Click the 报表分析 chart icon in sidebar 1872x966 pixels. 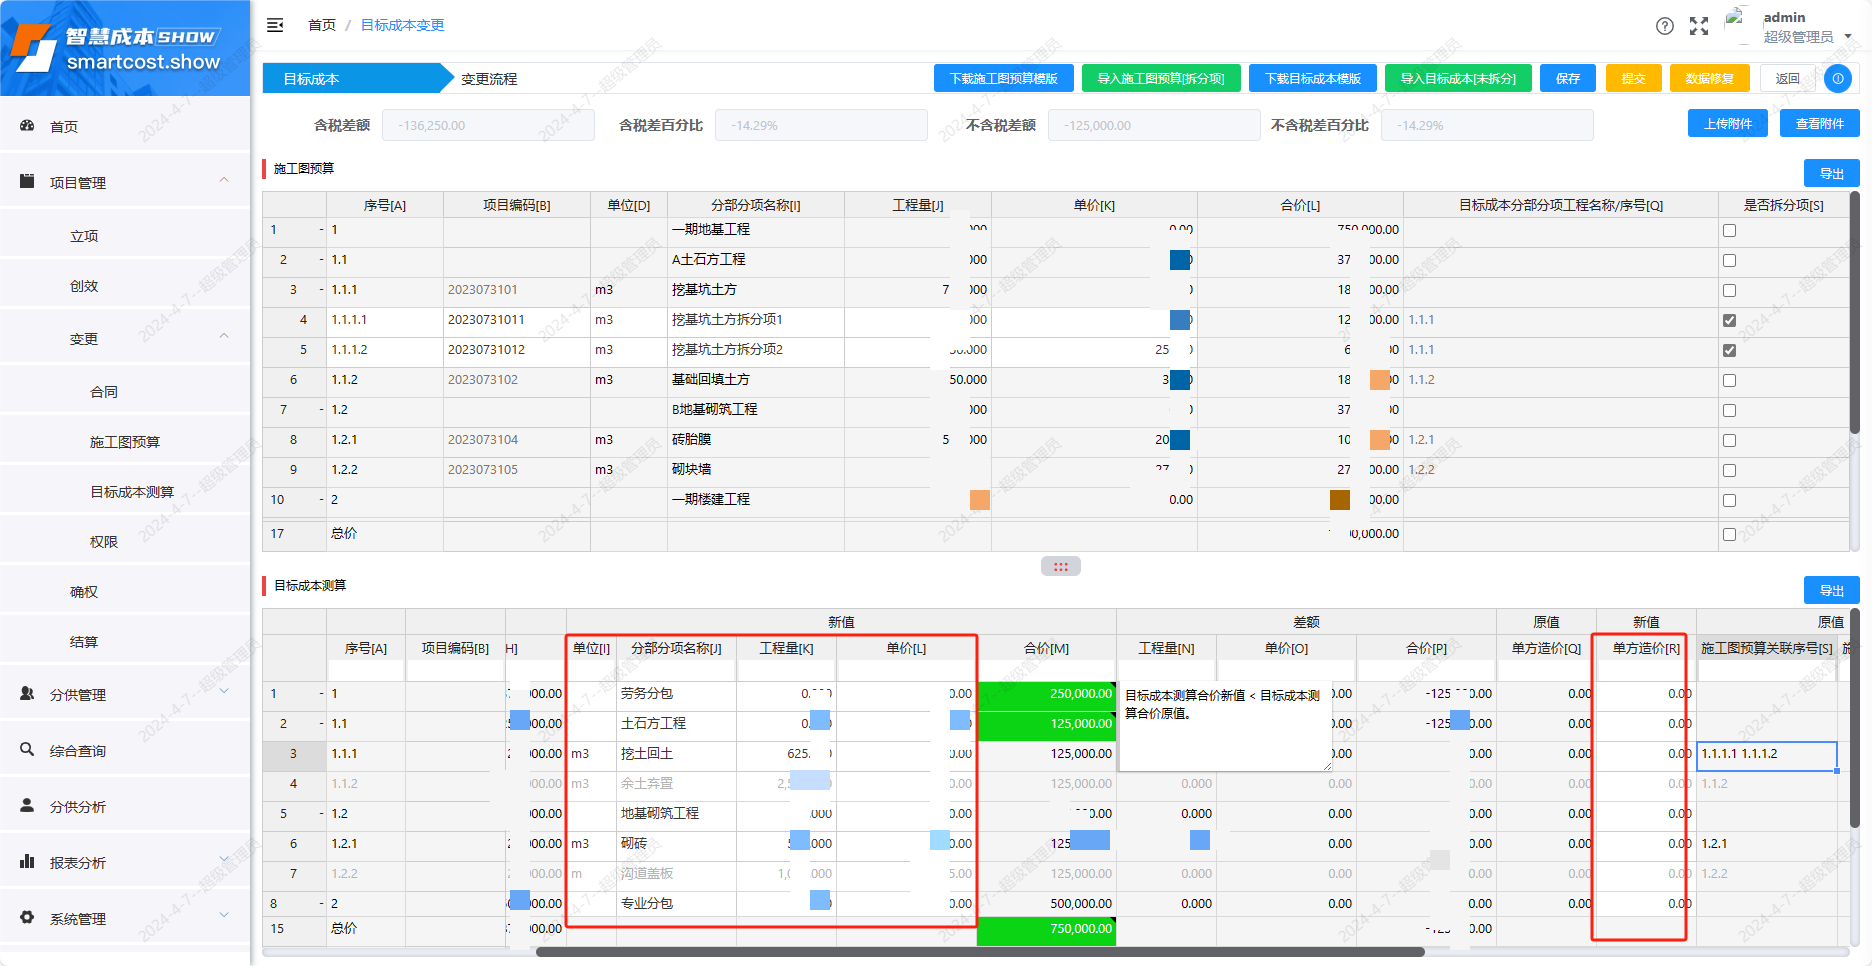click(x=27, y=862)
